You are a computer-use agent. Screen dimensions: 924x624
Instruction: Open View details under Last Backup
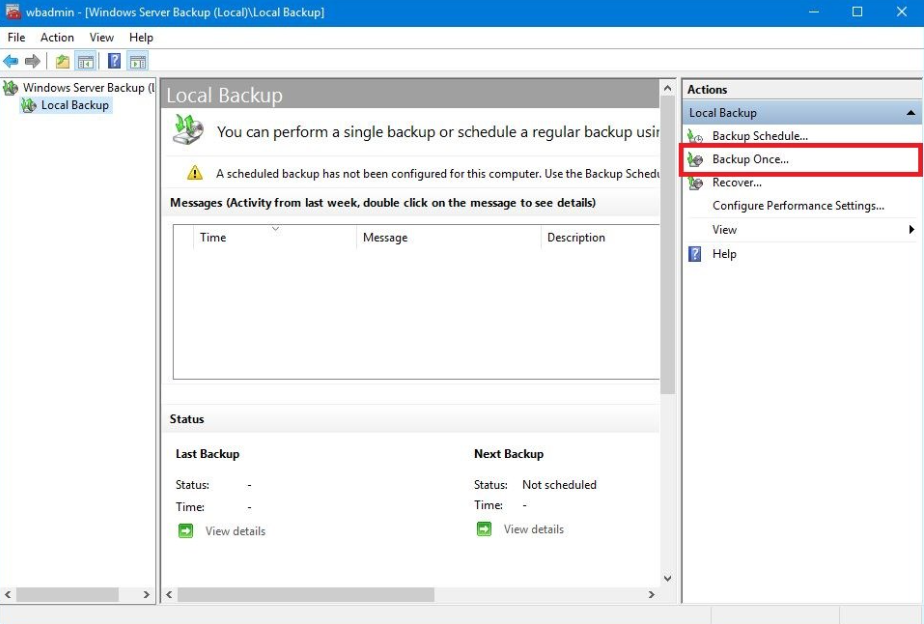point(235,531)
